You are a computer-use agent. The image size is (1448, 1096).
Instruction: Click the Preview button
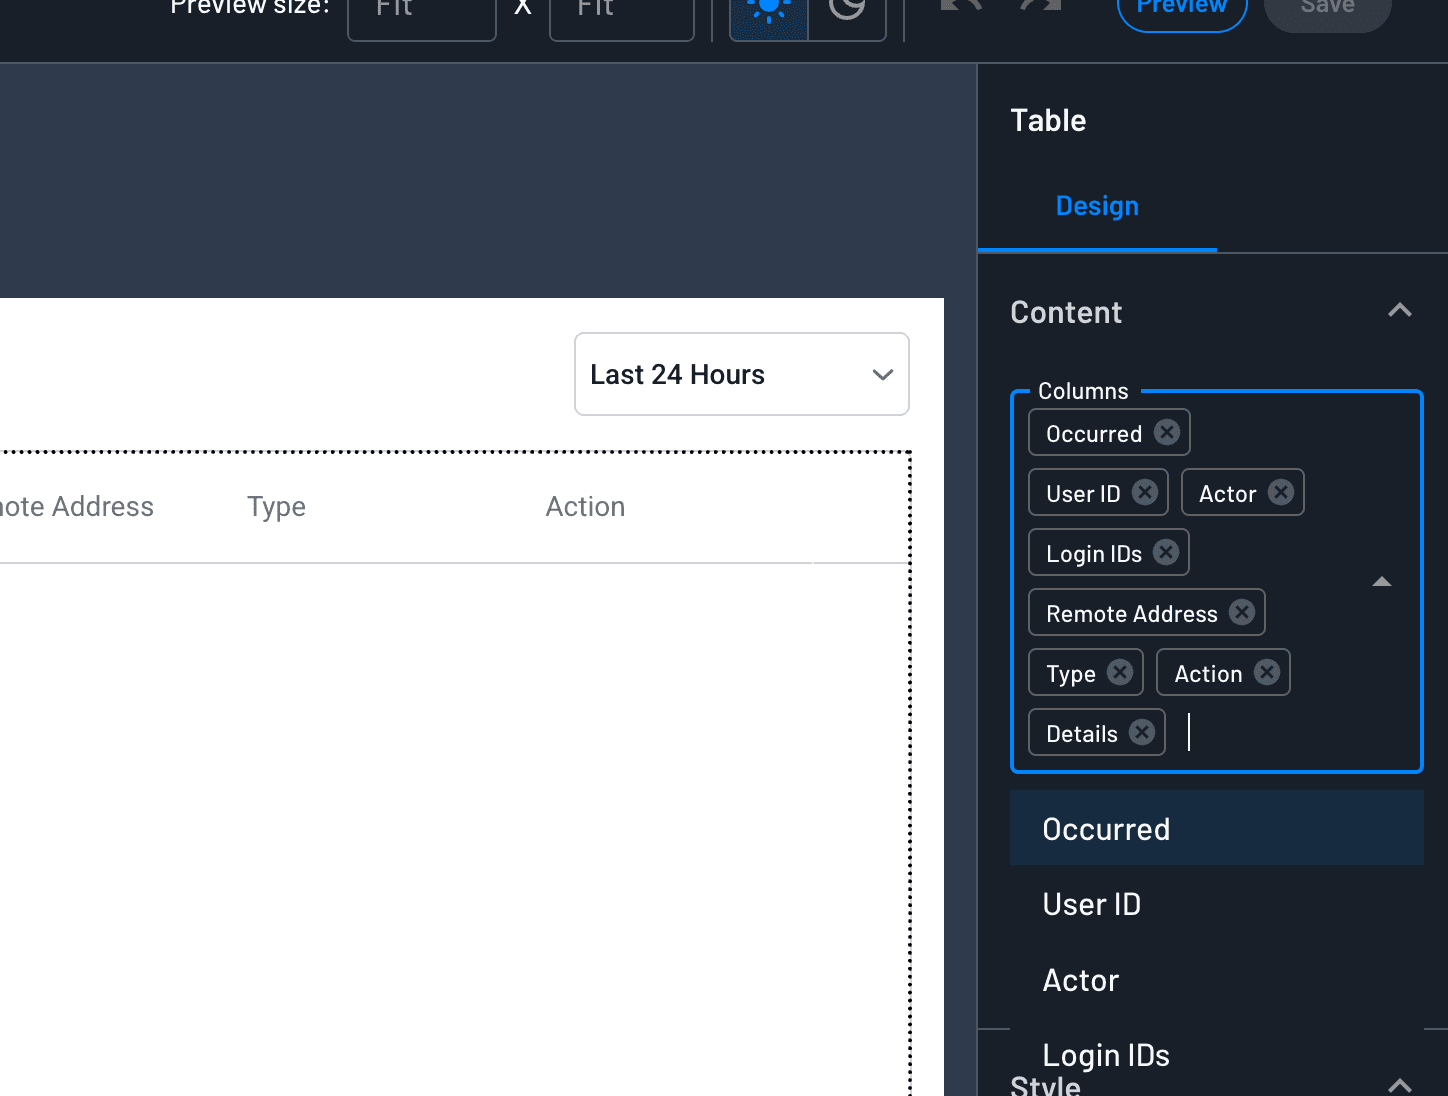point(1181,6)
